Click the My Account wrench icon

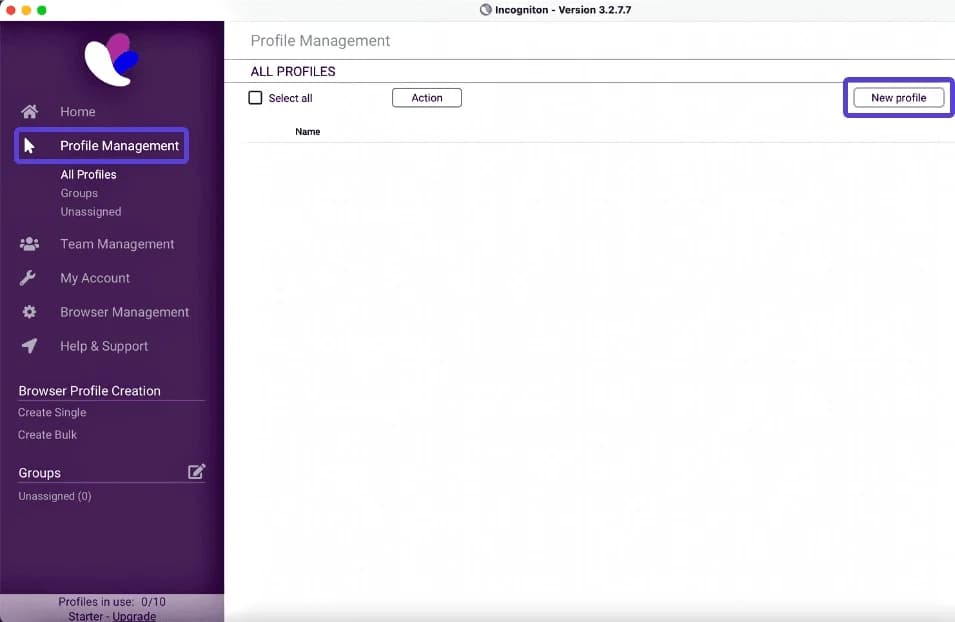pos(30,278)
